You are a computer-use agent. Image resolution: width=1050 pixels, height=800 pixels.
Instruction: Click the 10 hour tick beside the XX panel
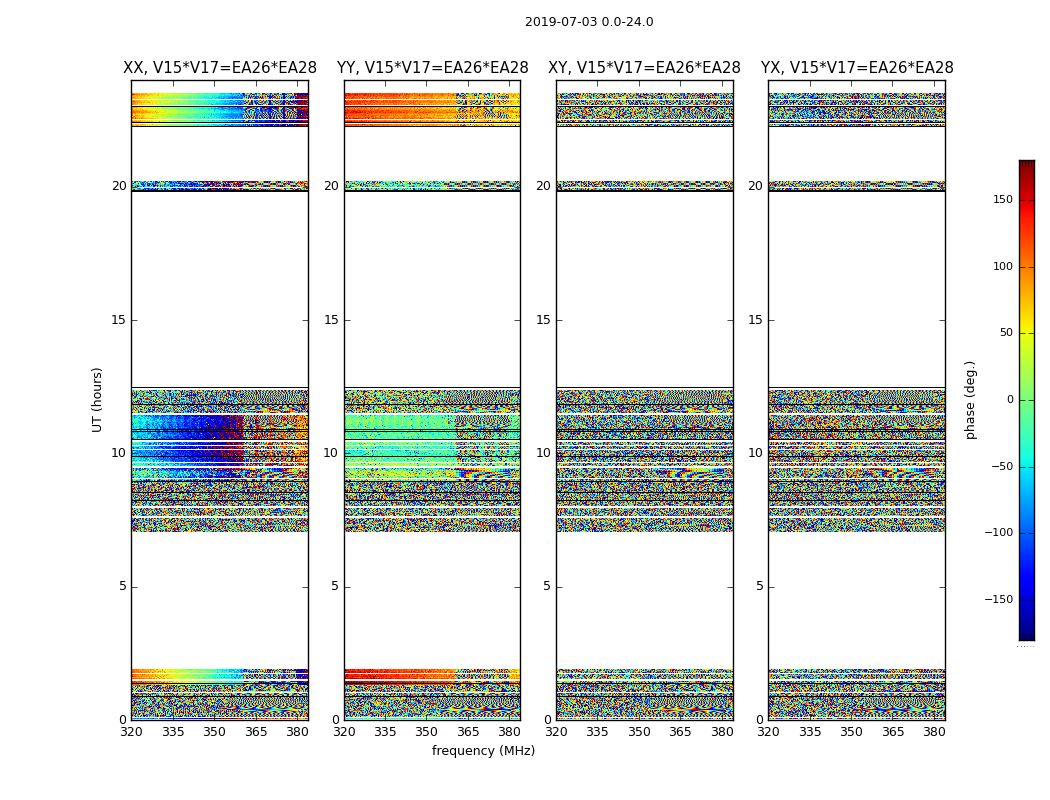[119, 453]
